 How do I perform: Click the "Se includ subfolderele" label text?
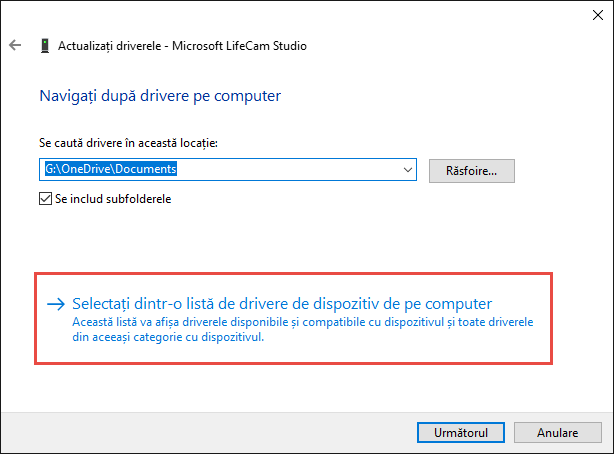(x=113, y=199)
